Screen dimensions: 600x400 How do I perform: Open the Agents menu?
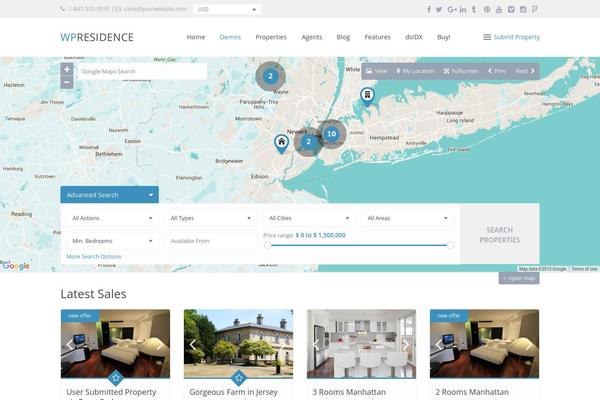point(312,37)
